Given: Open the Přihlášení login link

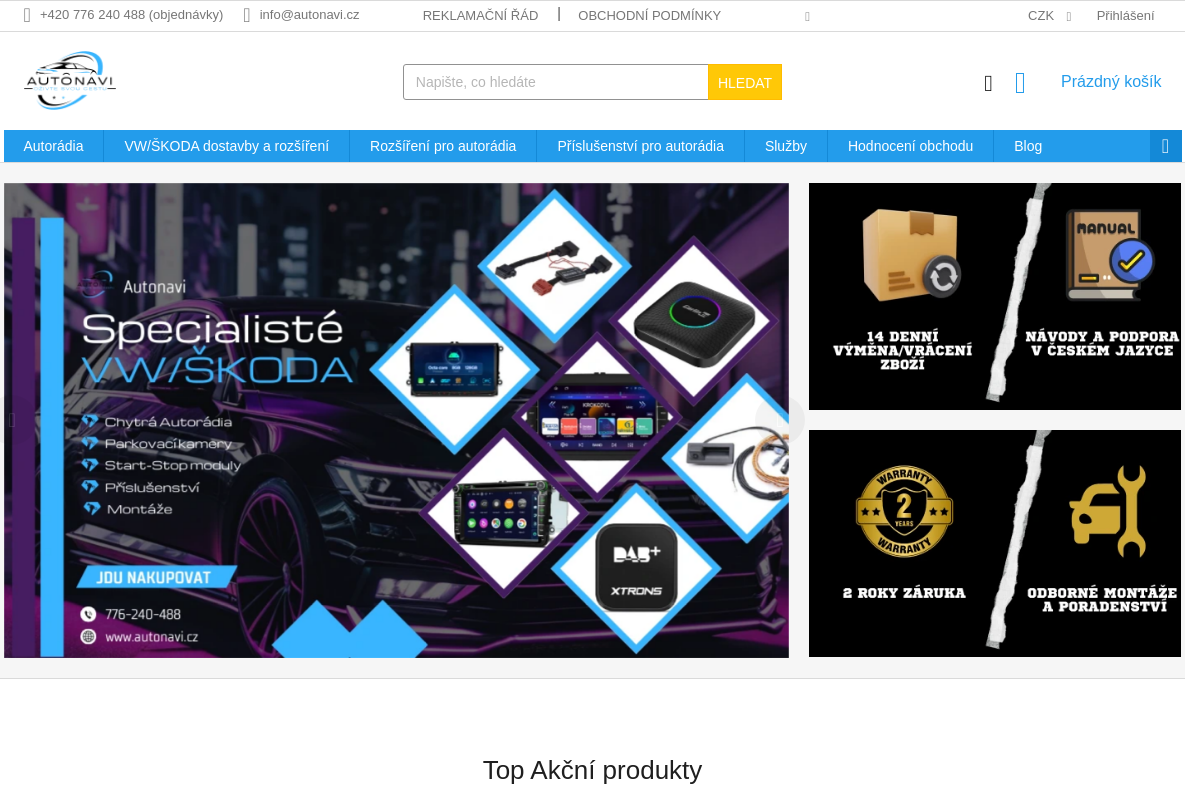Looking at the screenshot, I should click(x=1125, y=16).
